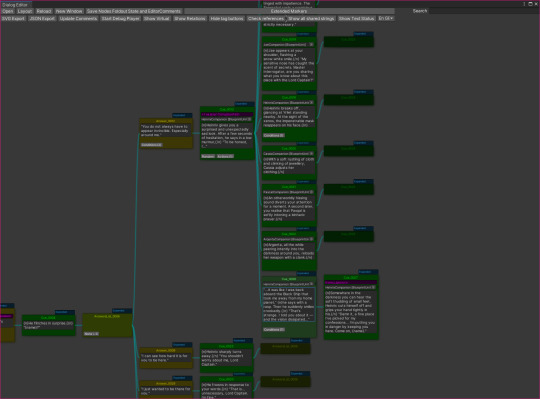Viewport: 540px width, 399px height.
Task: Toggle Show Virtual nodes
Action: [x=157, y=19]
